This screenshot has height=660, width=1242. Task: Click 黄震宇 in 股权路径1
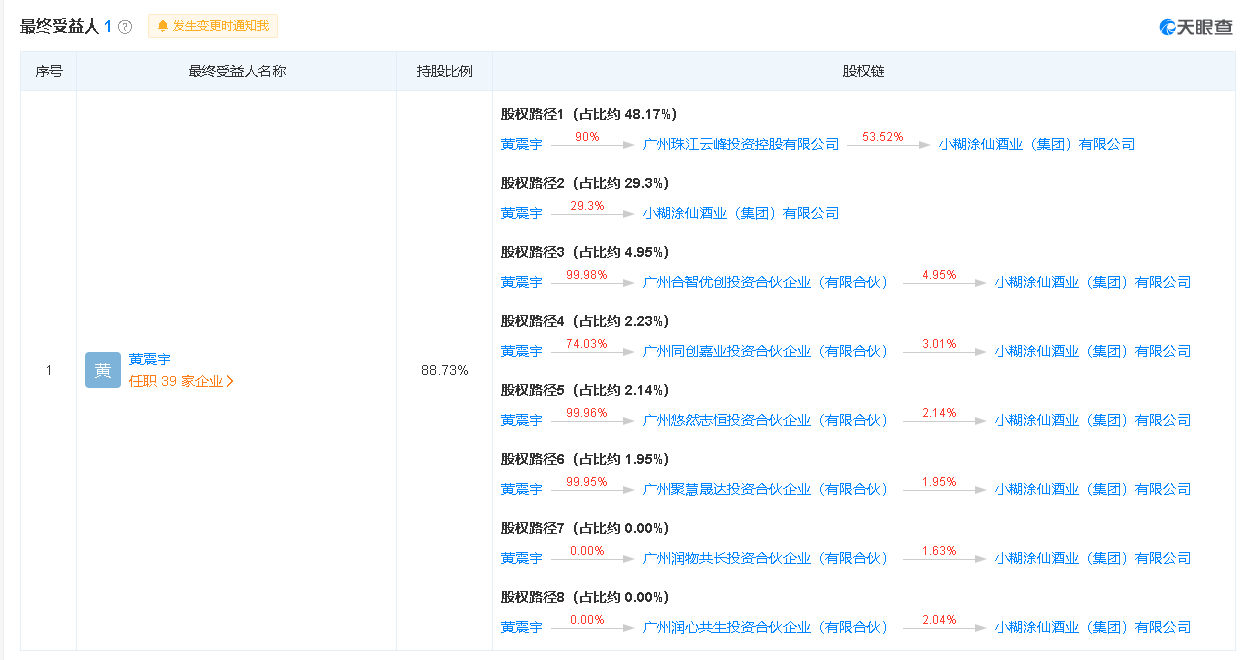[x=522, y=144]
